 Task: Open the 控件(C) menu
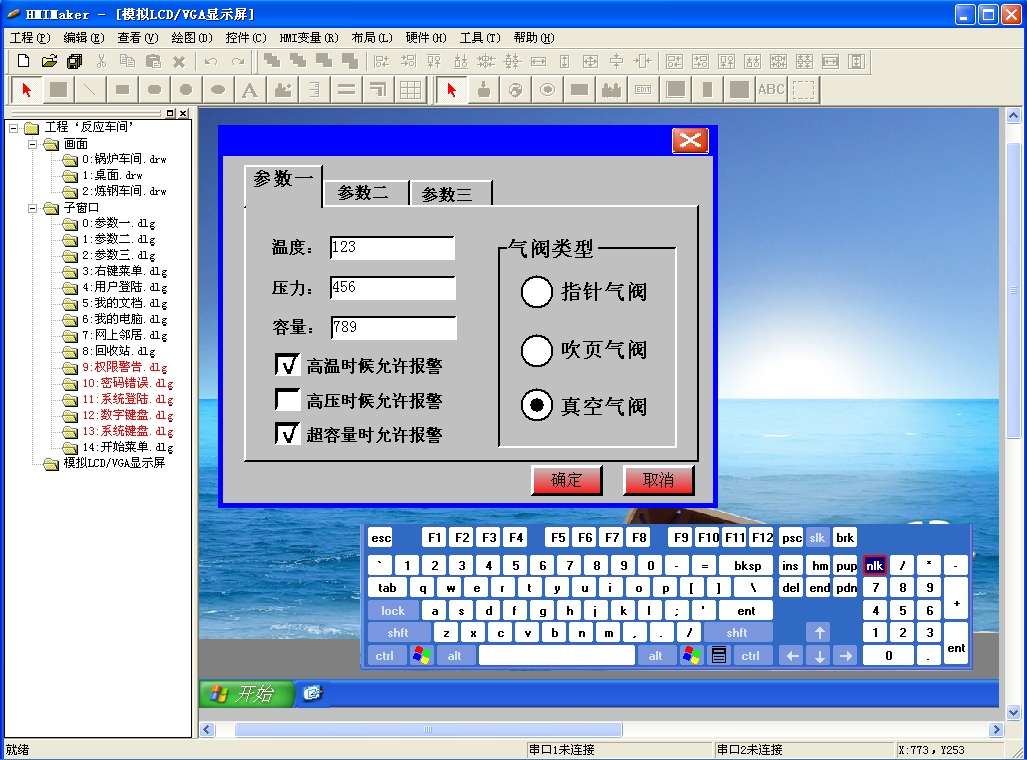coord(246,38)
